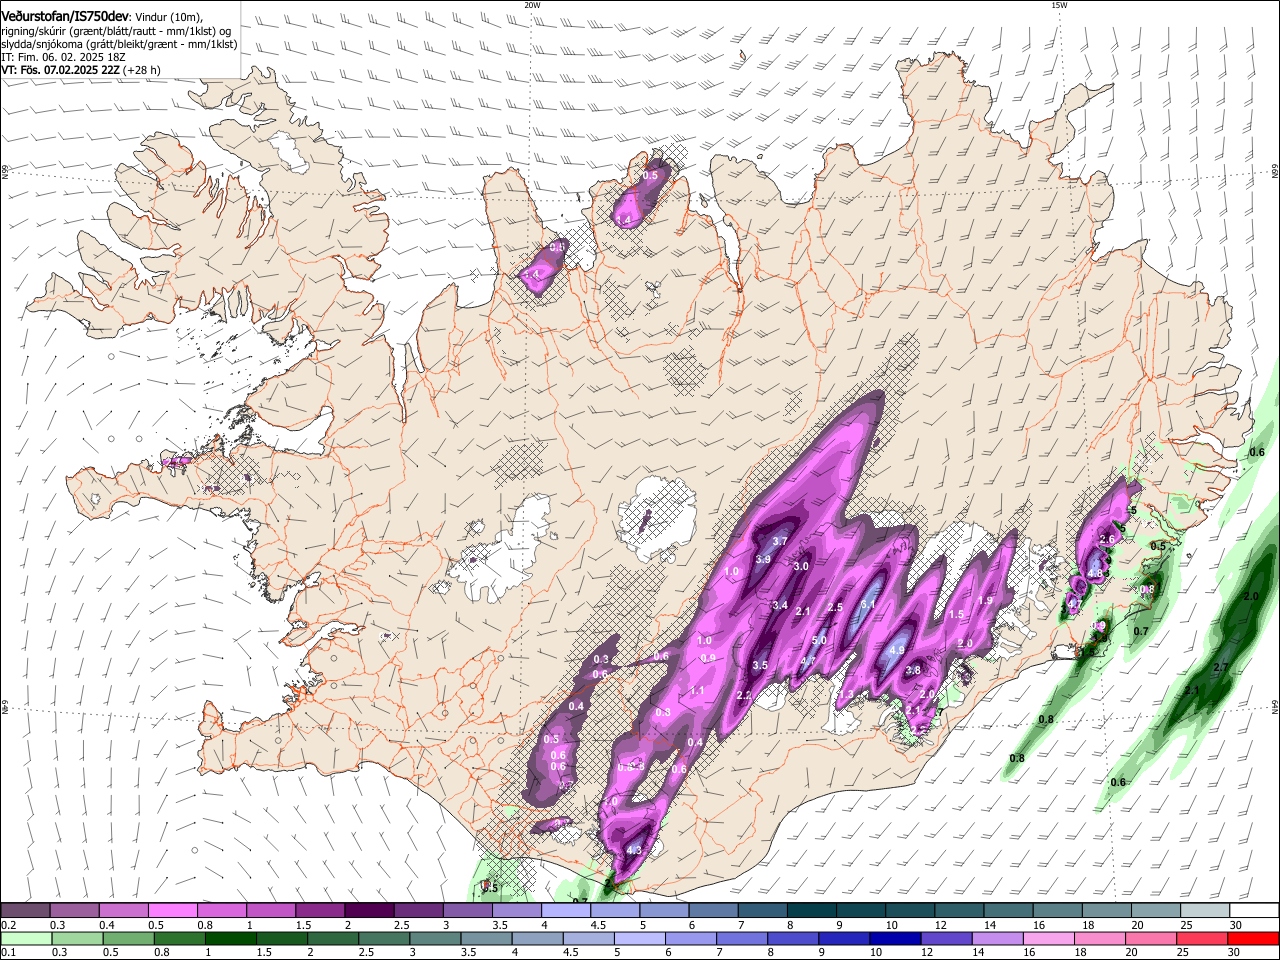Screen dimensions: 1280x960
Task: Select the 3.4 value on the map
Action: point(781,605)
